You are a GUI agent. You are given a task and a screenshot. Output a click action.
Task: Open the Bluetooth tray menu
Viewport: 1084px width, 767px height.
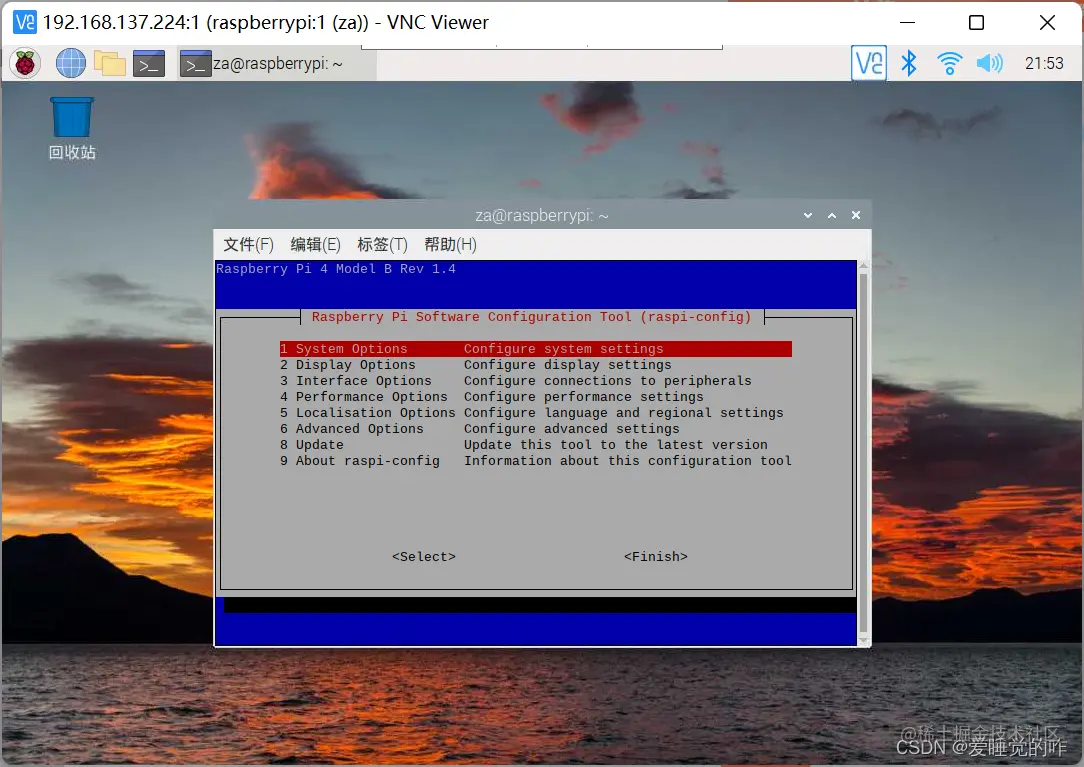909,64
